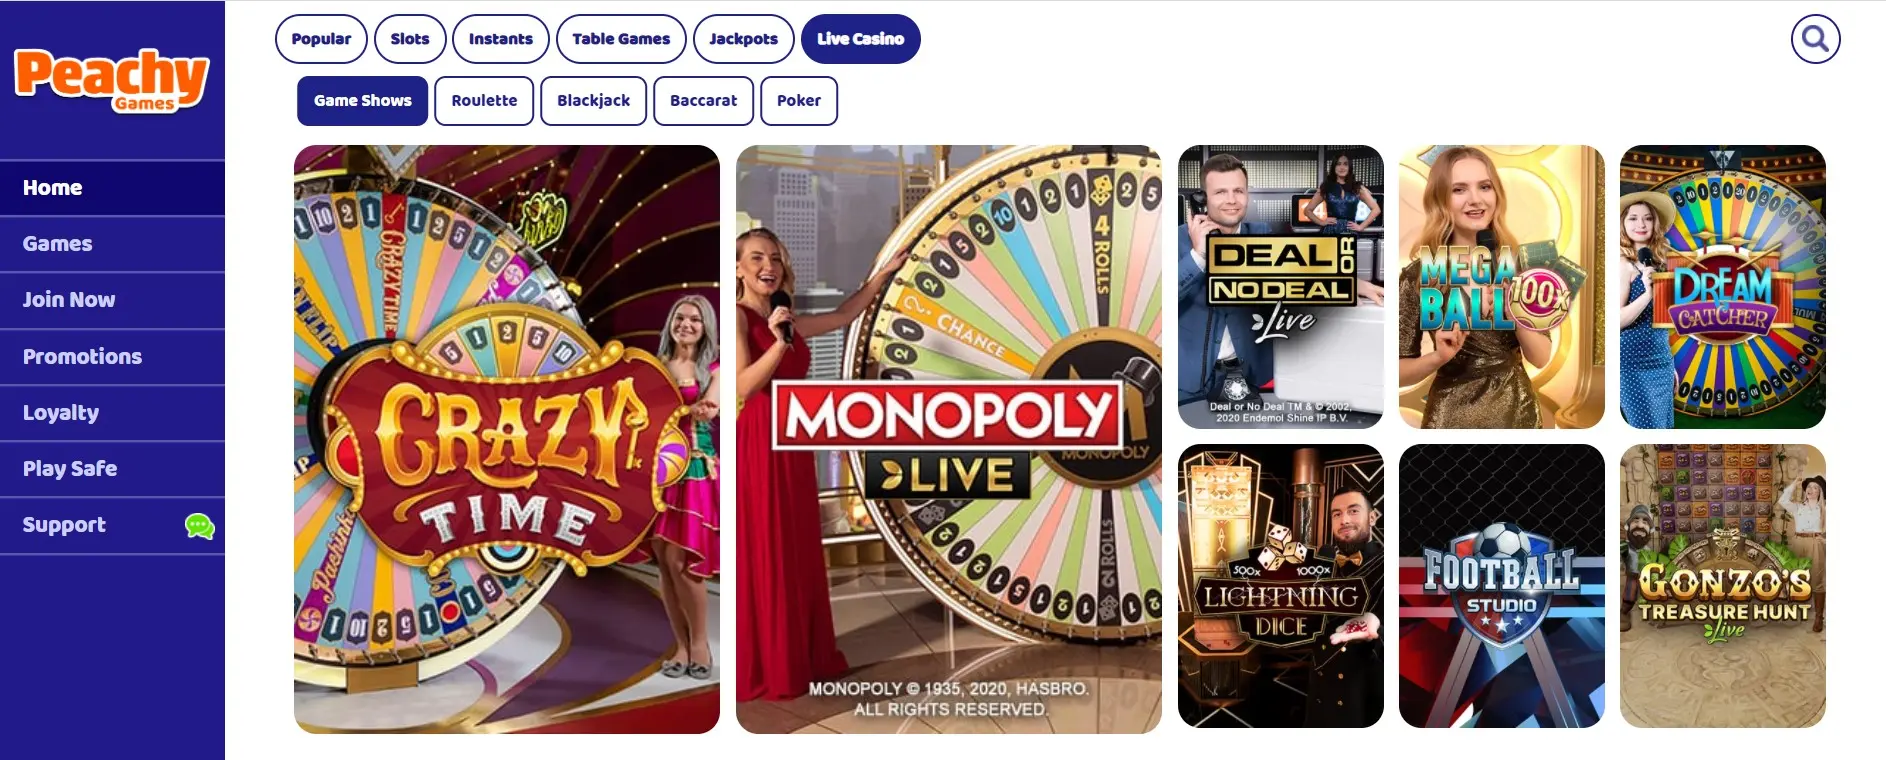
Task: Select the Jackpots category tab
Action: click(x=743, y=39)
